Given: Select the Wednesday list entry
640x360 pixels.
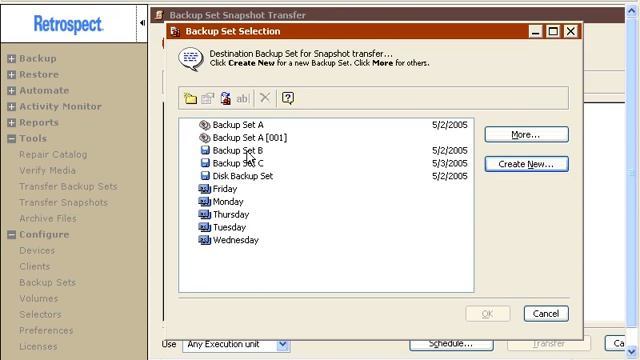Looking at the screenshot, I should click(236, 240).
